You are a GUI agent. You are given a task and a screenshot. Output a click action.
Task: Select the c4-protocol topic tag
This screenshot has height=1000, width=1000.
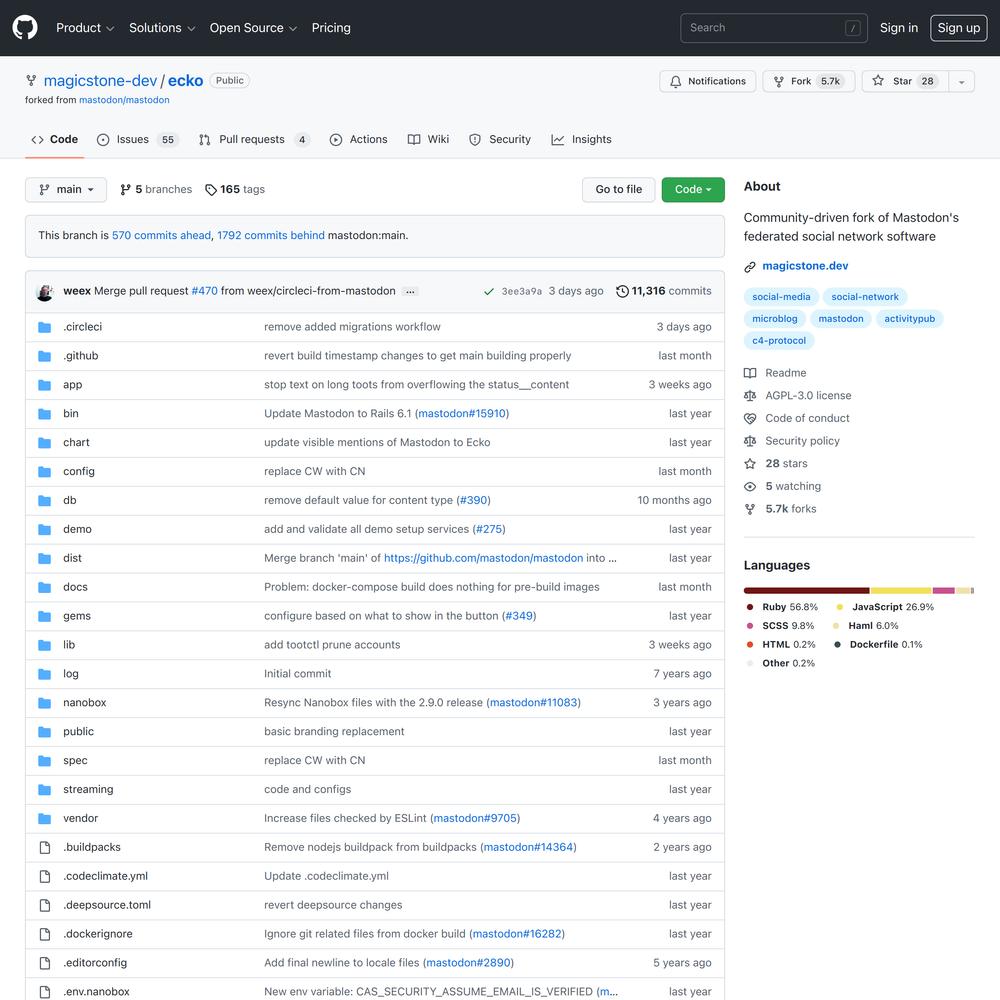(x=779, y=341)
